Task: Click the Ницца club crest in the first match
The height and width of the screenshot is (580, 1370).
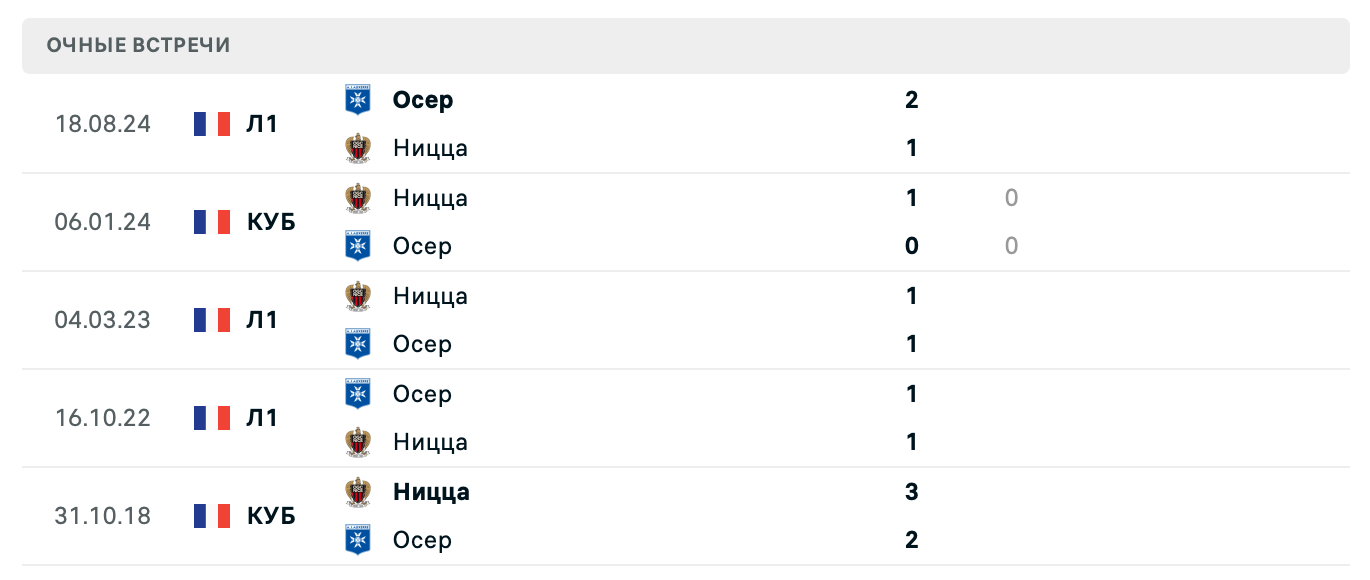Action: click(x=357, y=147)
